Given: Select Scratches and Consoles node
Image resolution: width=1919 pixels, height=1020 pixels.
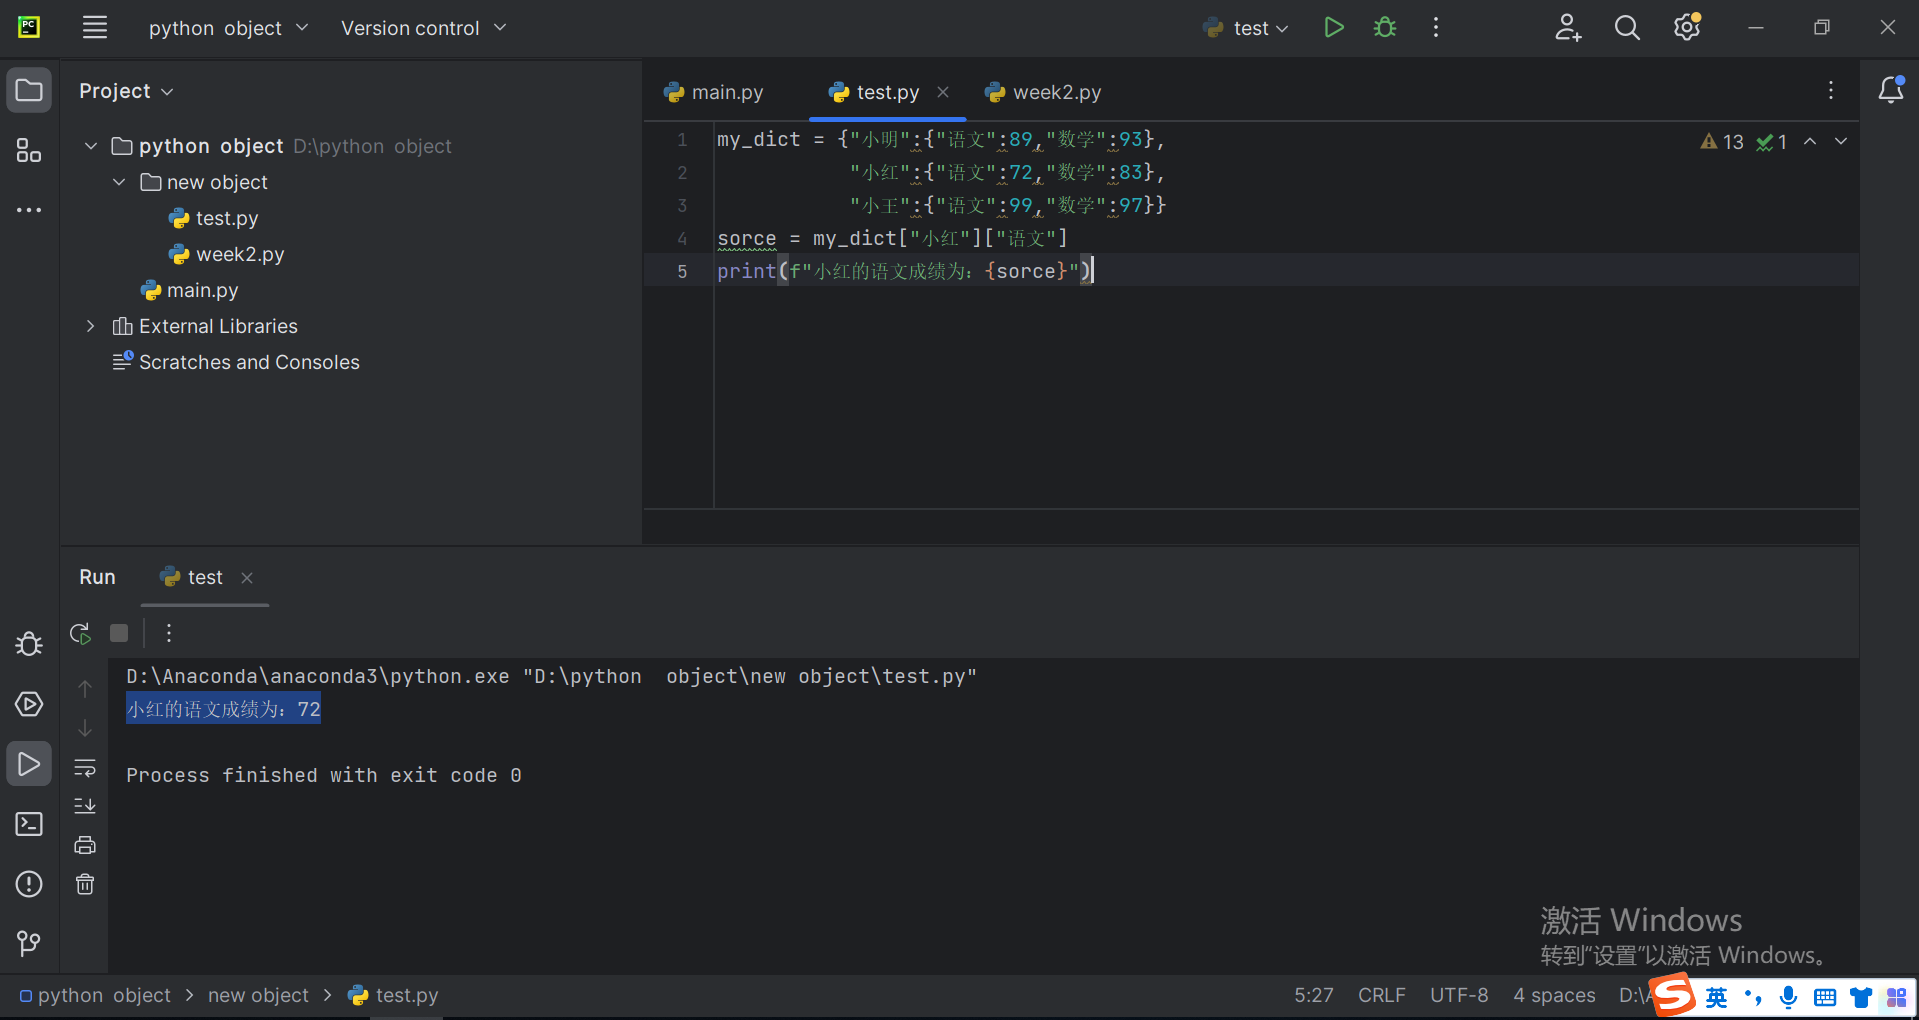Looking at the screenshot, I should pos(236,362).
